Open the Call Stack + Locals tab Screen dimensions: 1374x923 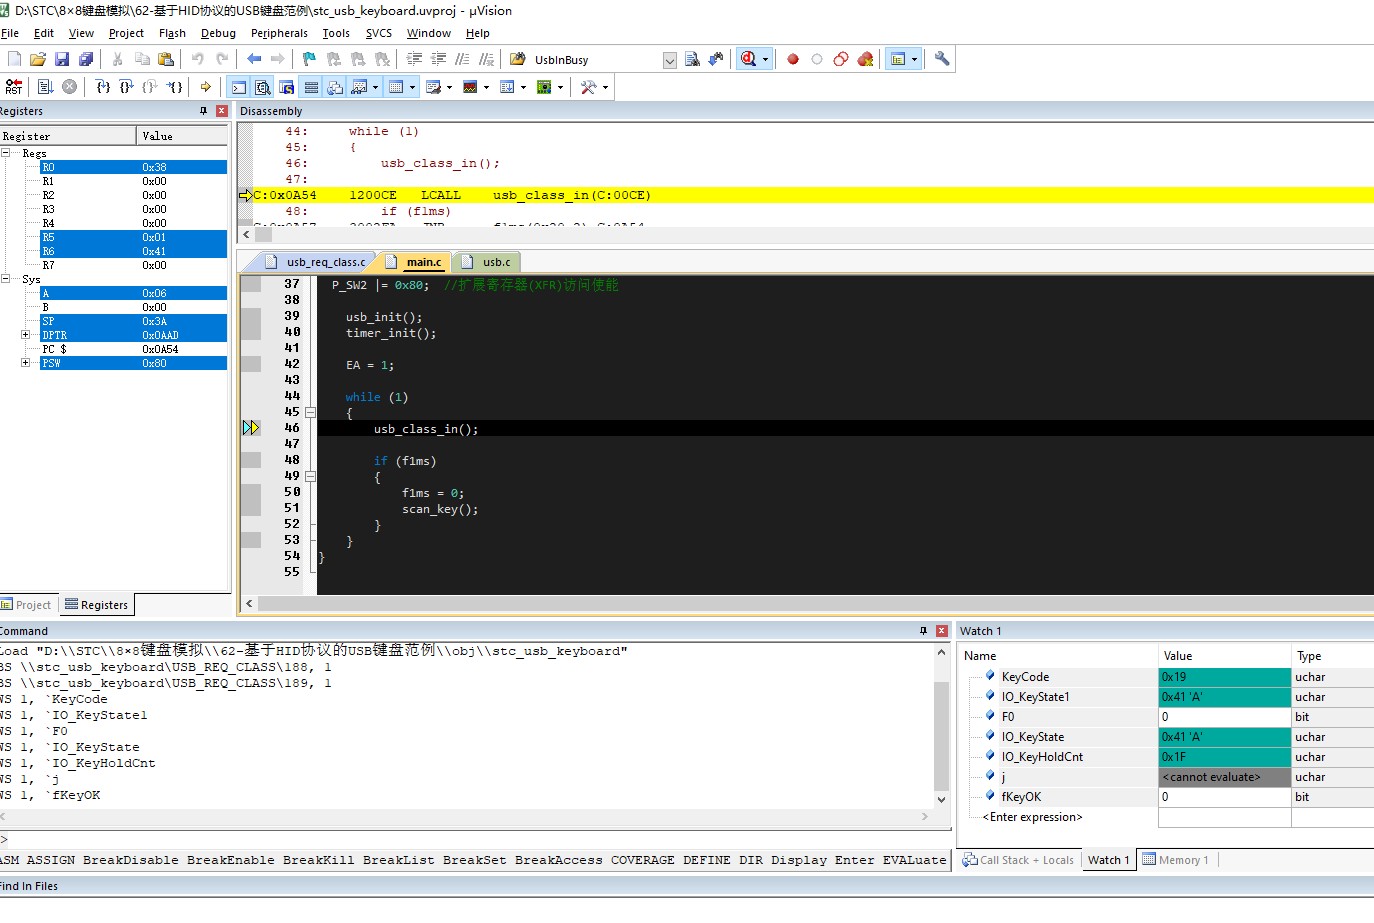tap(1019, 860)
